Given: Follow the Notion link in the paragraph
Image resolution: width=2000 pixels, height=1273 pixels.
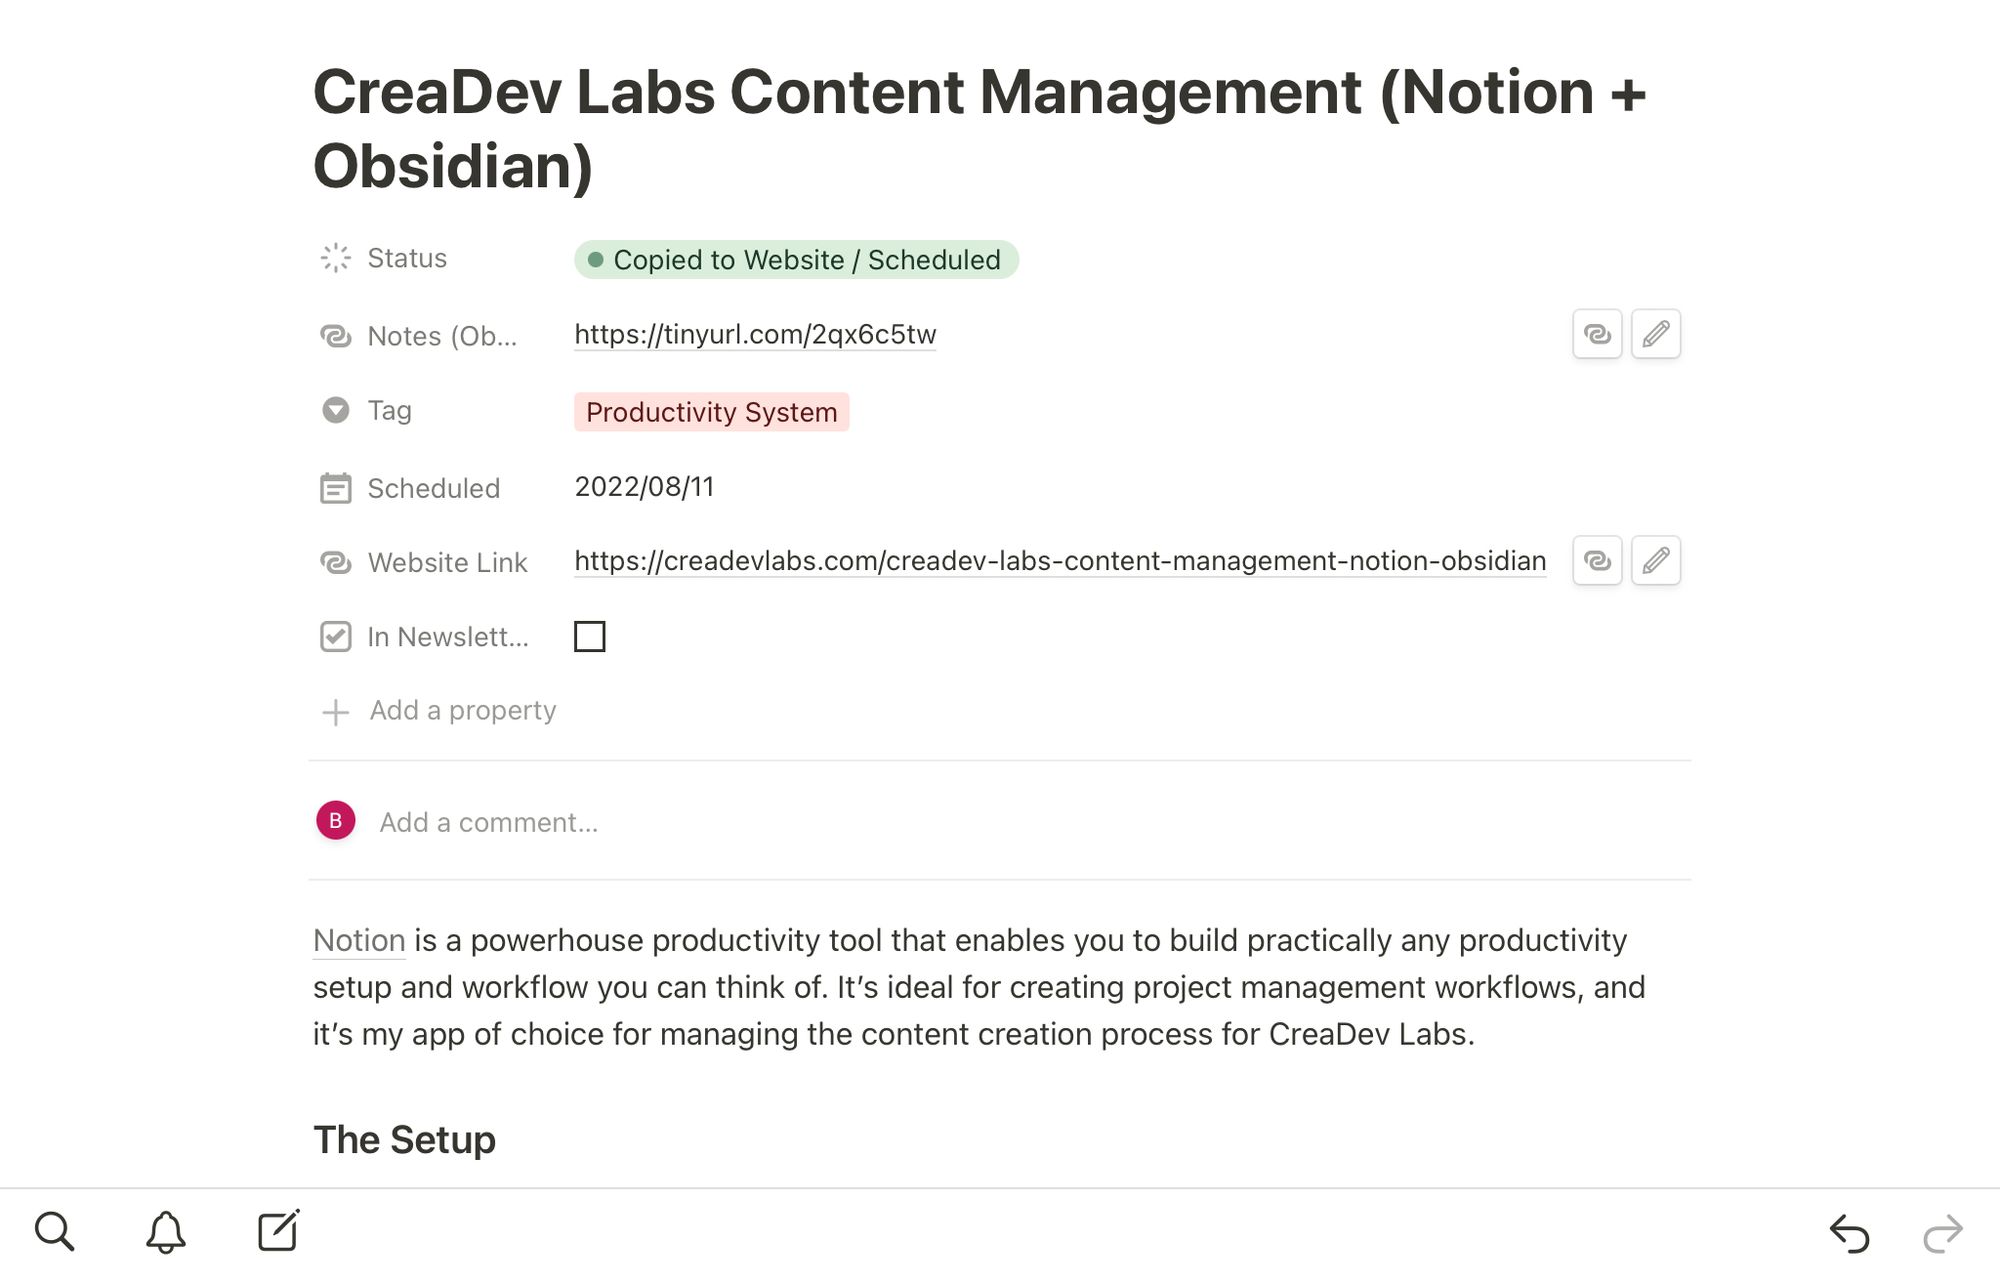Looking at the screenshot, I should [x=359, y=940].
